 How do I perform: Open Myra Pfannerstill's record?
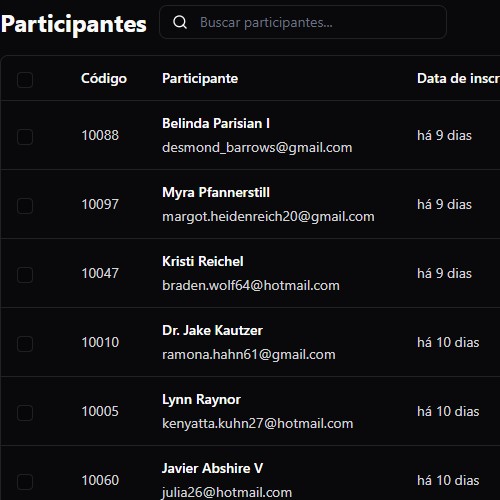pos(216,192)
